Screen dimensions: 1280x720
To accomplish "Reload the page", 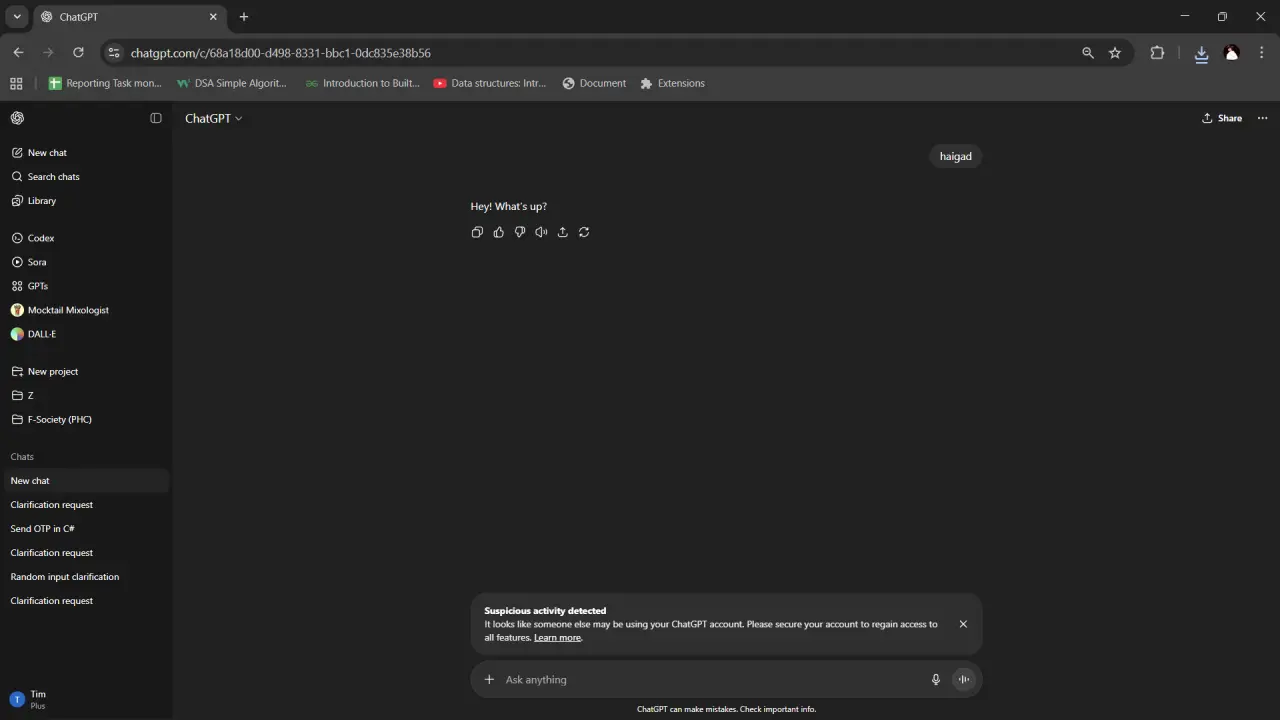I will pyautogui.click(x=78, y=53).
